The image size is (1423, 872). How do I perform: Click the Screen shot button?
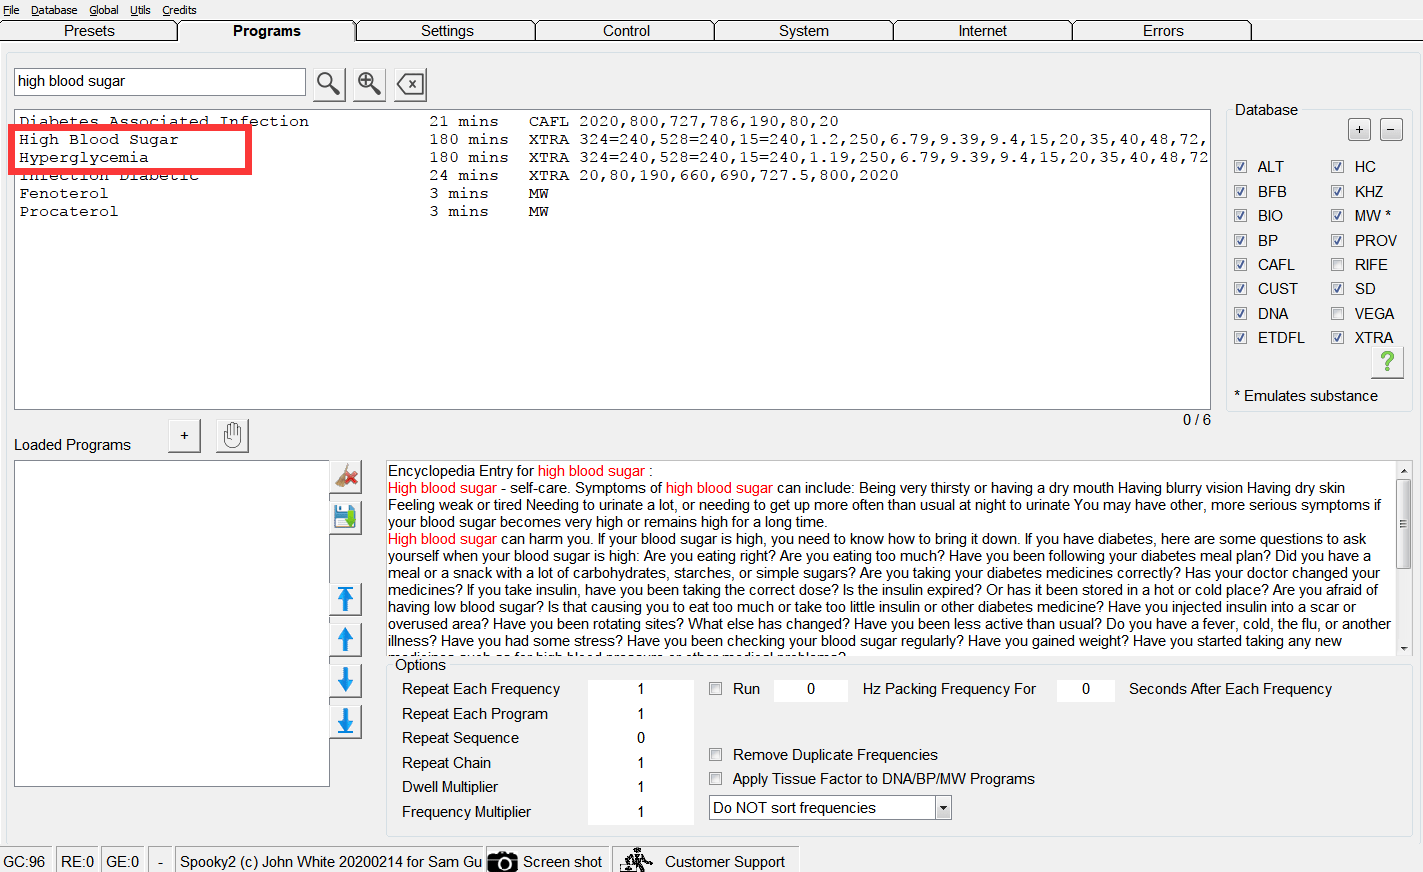click(547, 861)
